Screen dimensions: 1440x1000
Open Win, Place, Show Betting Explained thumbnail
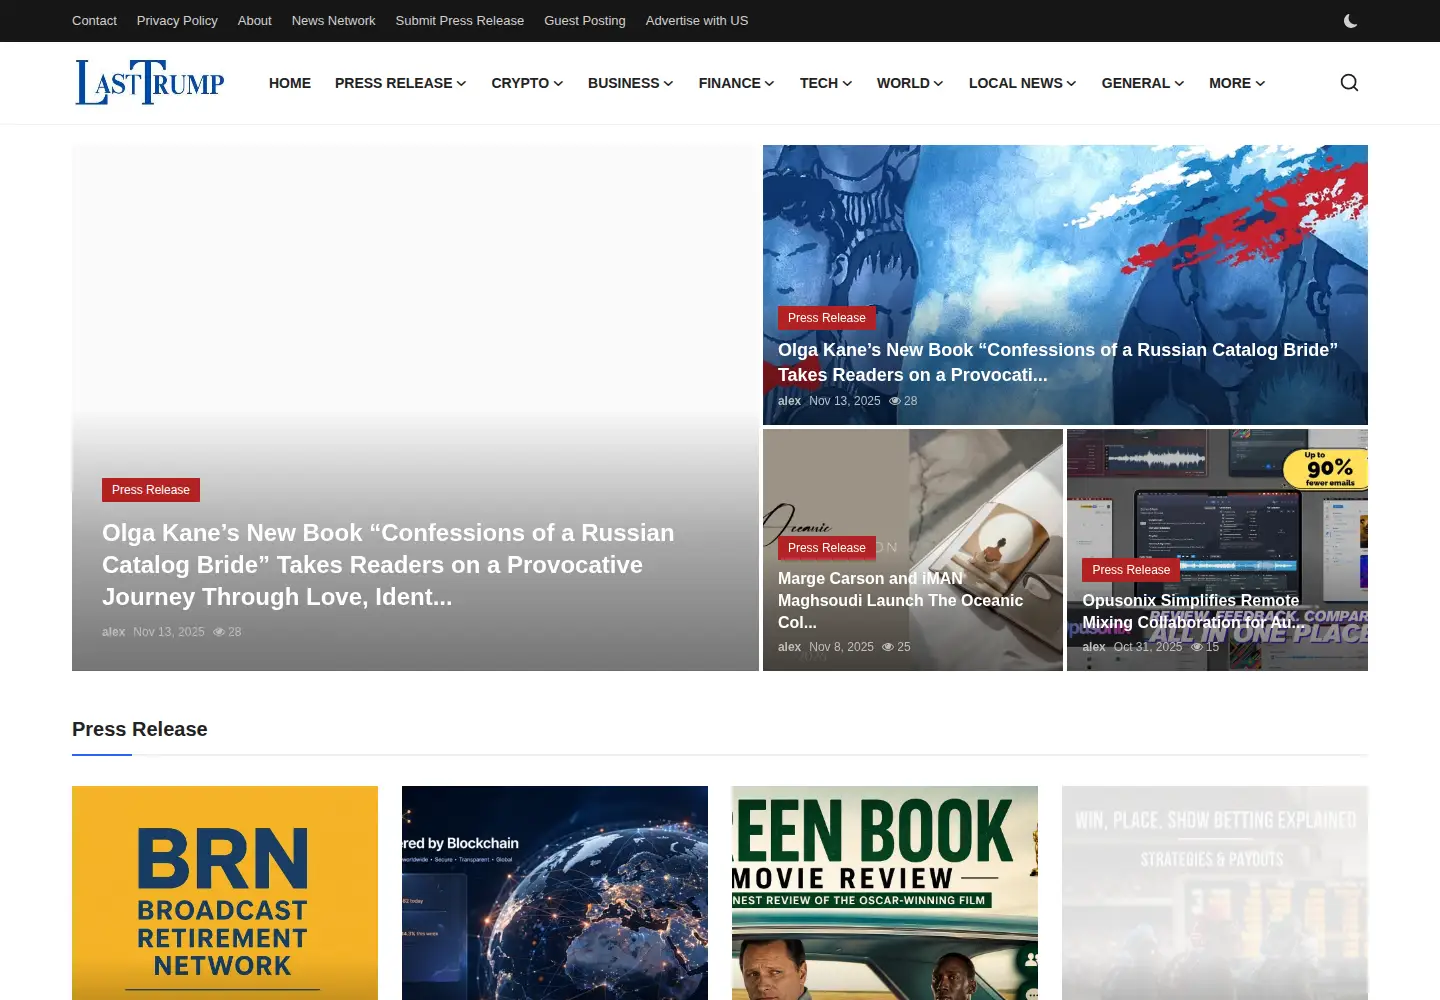pos(1215,893)
